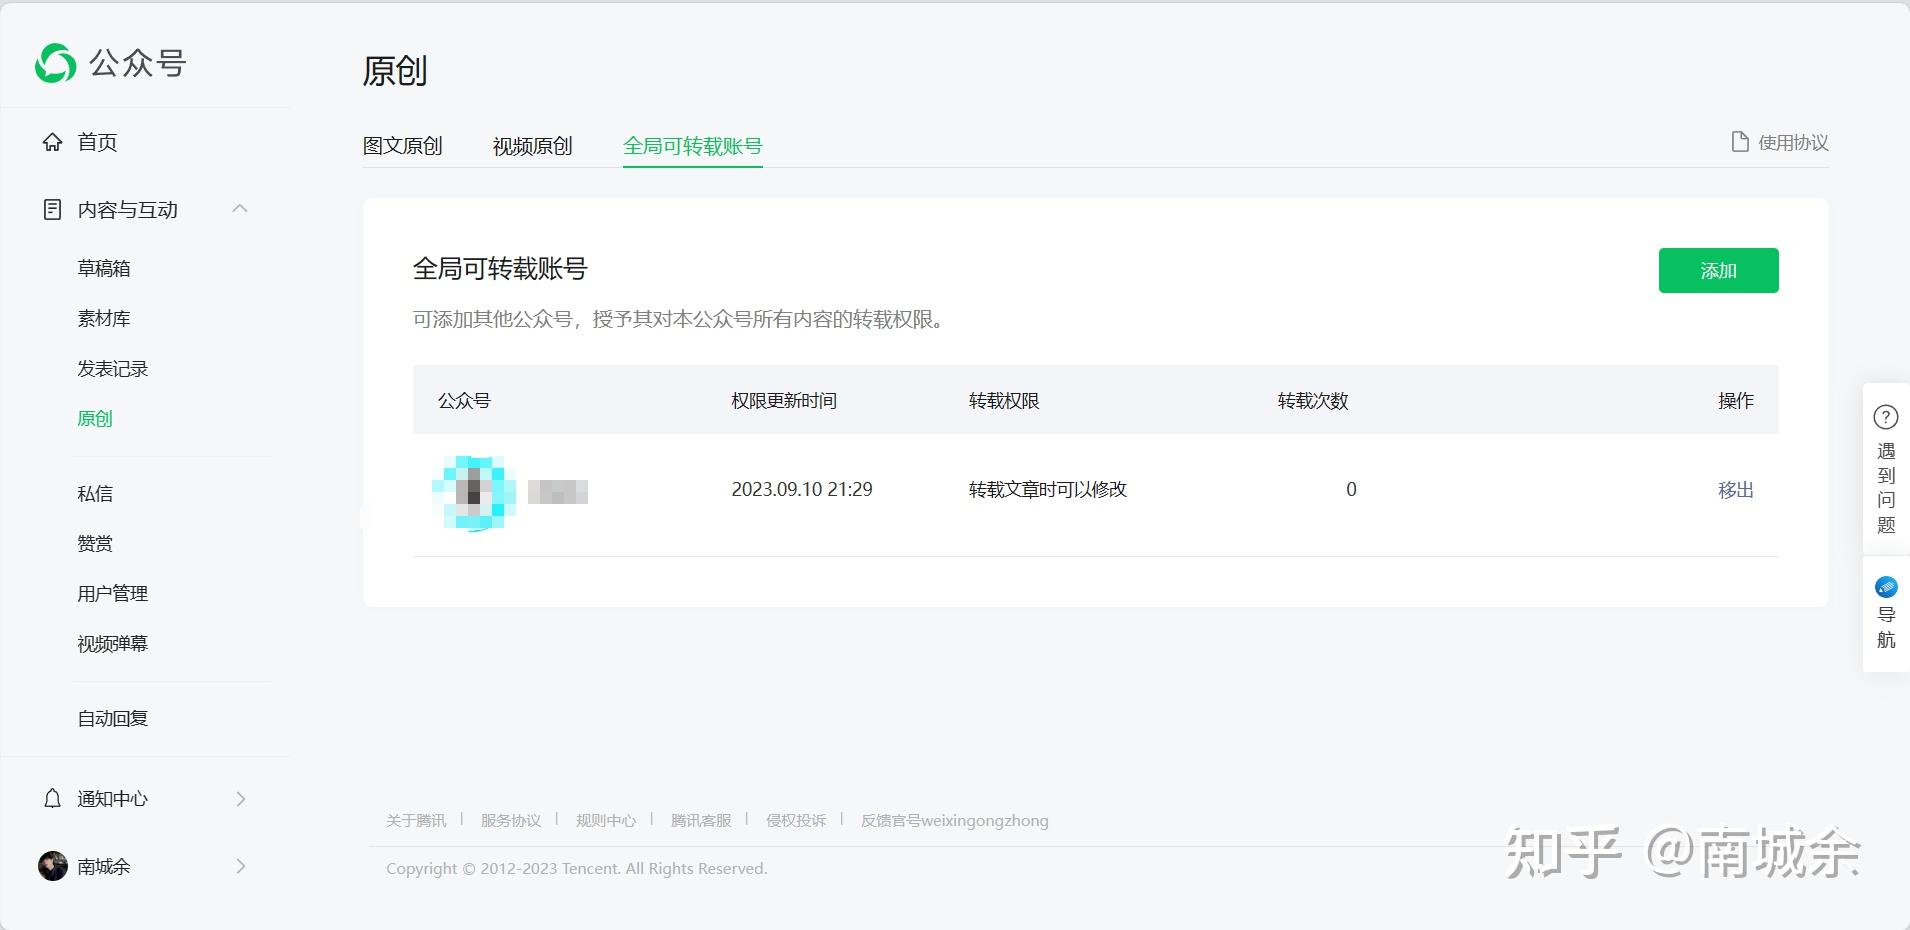The width and height of the screenshot is (1910, 930).
Task: Click the 转载次数 column header
Action: (x=1313, y=400)
